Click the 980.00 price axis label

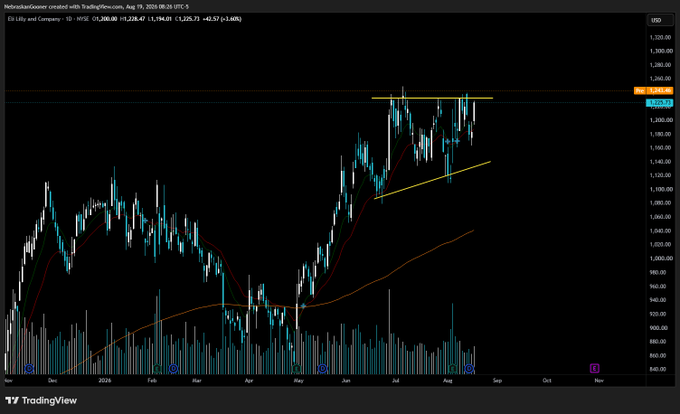pyautogui.click(x=658, y=272)
